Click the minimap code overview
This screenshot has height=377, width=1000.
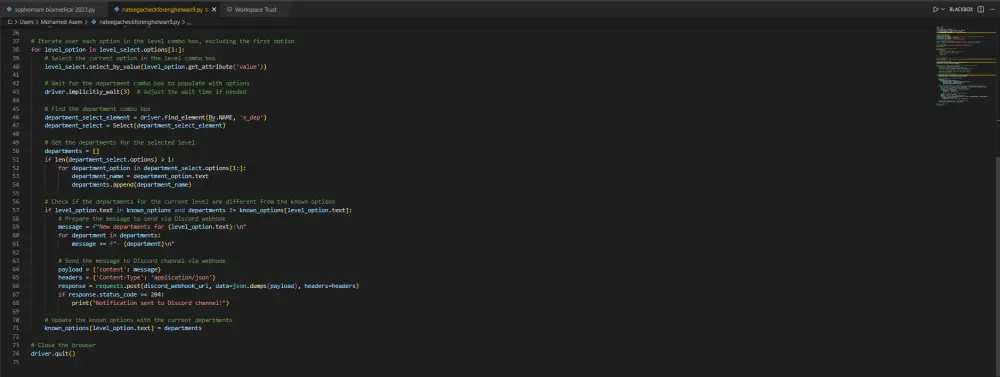(x=965, y=67)
